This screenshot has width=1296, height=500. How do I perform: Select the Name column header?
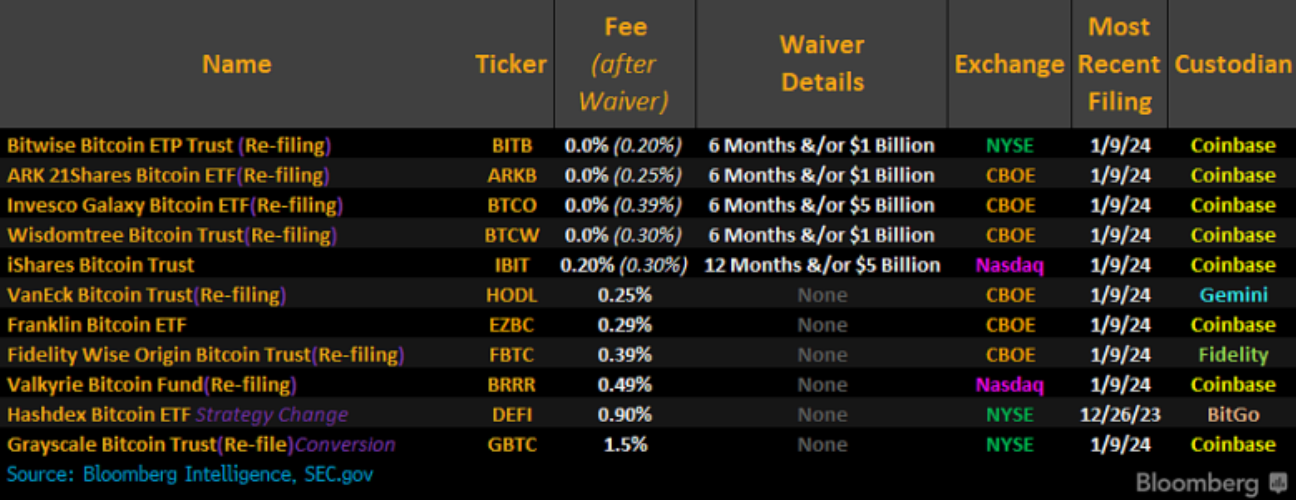[x=236, y=64]
